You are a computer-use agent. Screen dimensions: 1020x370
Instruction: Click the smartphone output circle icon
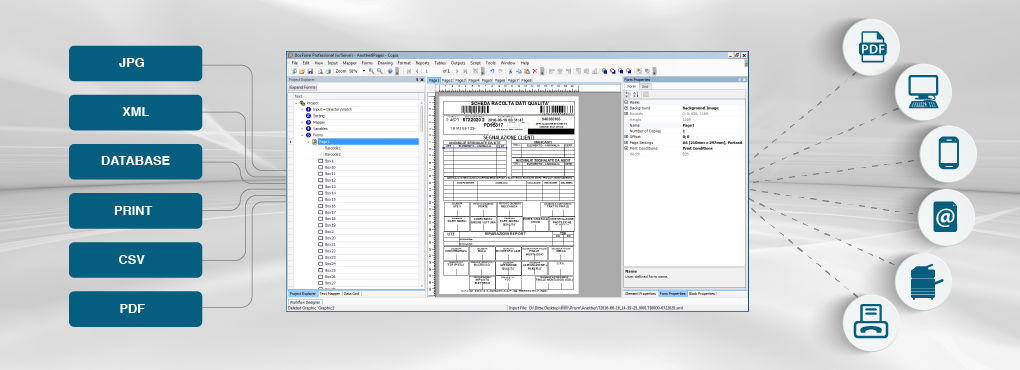pyautogui.click(x=948, y=154)
